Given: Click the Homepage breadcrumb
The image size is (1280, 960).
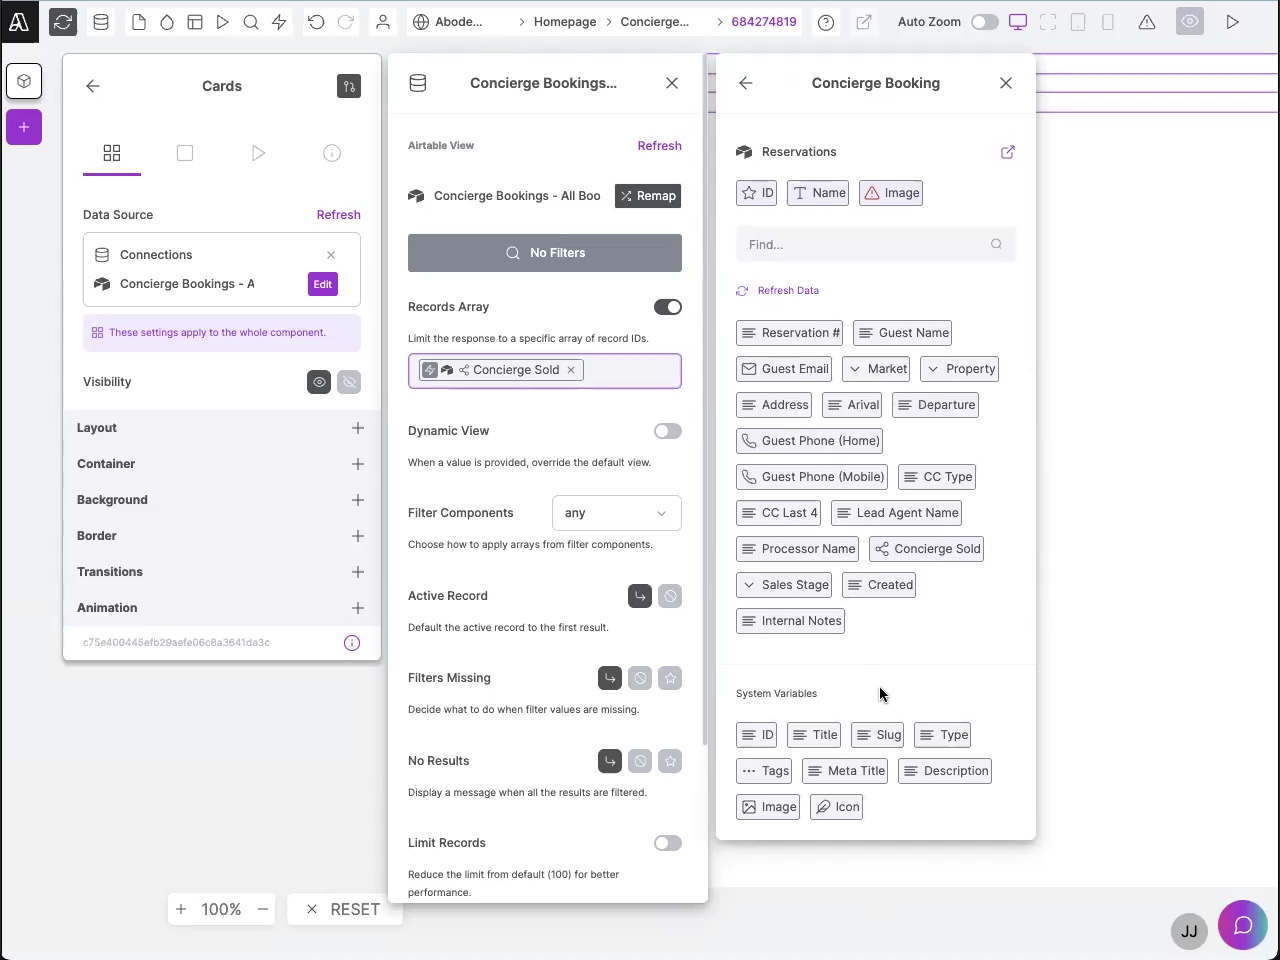Looking at the screenshot, I should click(x=565, y=22).
